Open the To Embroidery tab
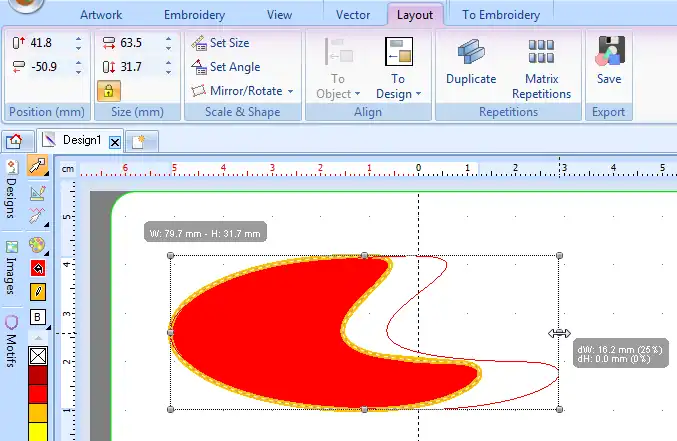This screenshot has height=441, width=677. click(501, 15)
